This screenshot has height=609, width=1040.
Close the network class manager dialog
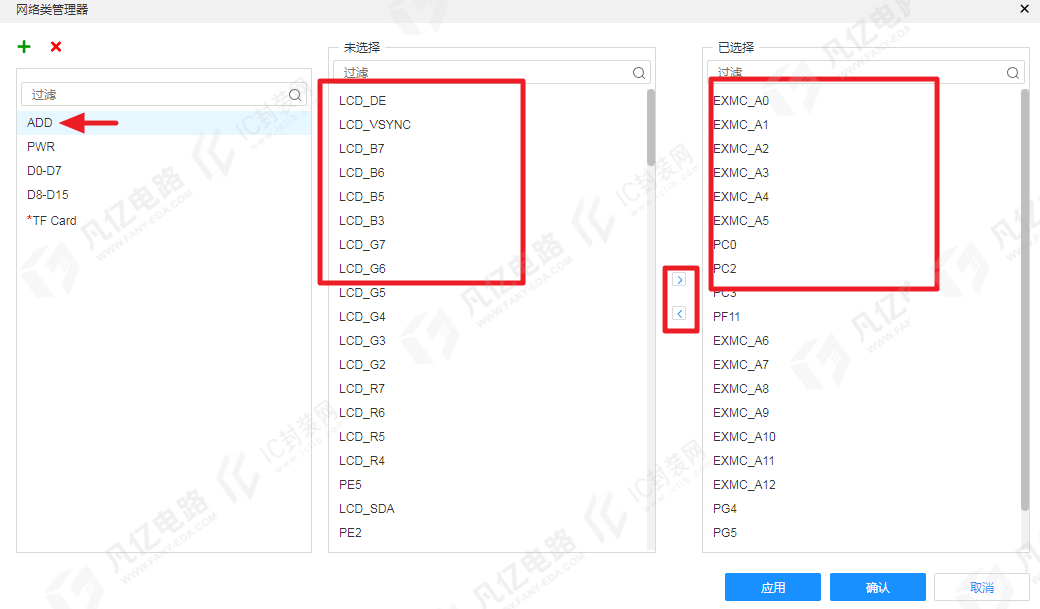(x=1025, y=9)
